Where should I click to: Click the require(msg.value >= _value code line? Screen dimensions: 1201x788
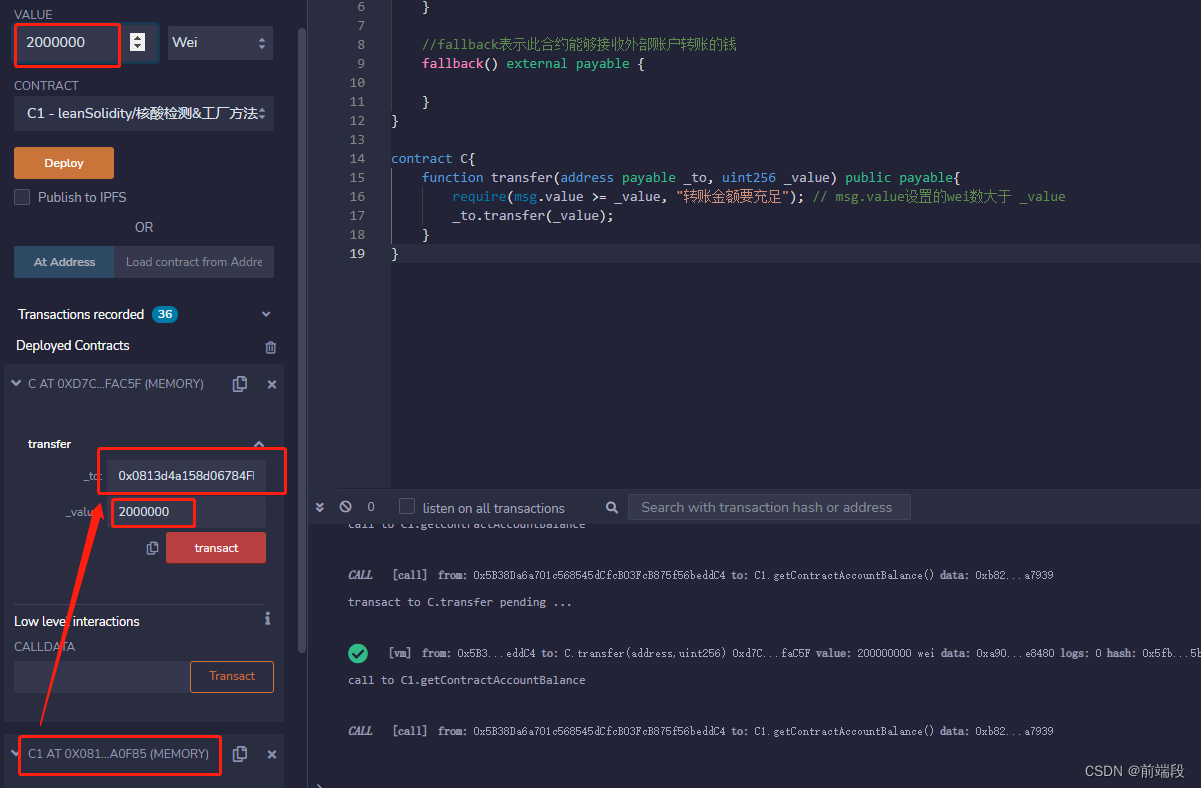[x=628, y=197]
